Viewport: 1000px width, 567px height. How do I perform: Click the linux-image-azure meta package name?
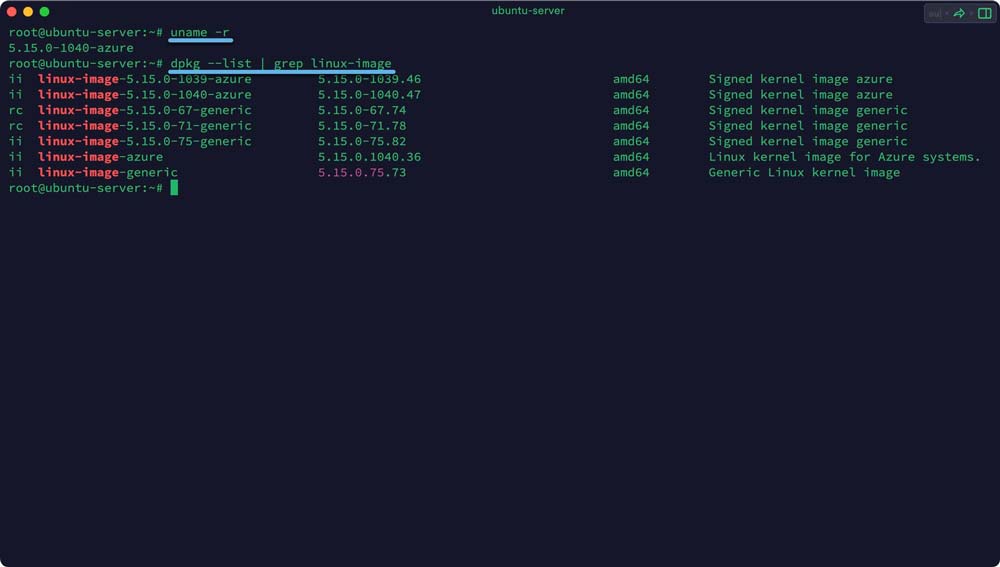coord(100,157)
